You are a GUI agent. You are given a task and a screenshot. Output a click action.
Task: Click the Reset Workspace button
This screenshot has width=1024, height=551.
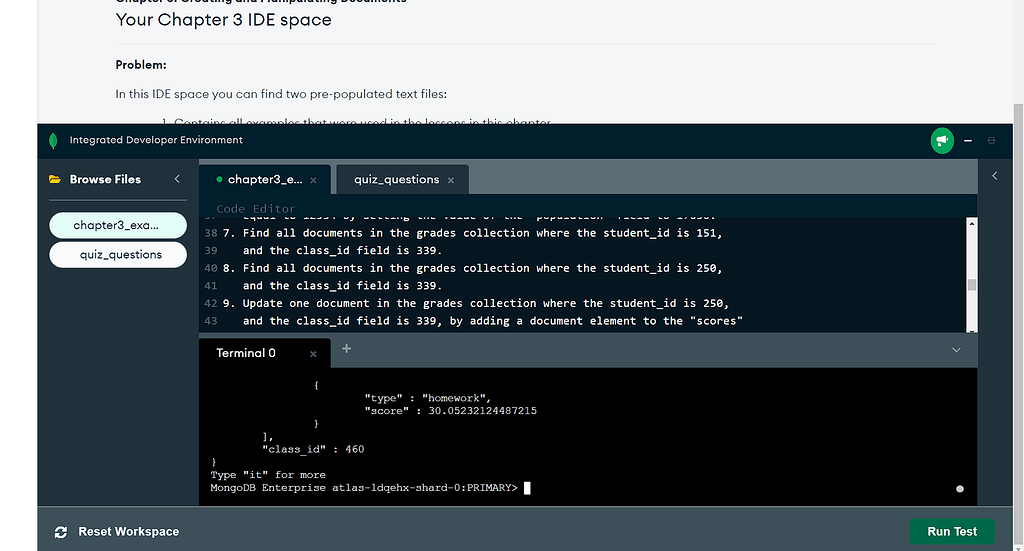(x=128, y=532)
